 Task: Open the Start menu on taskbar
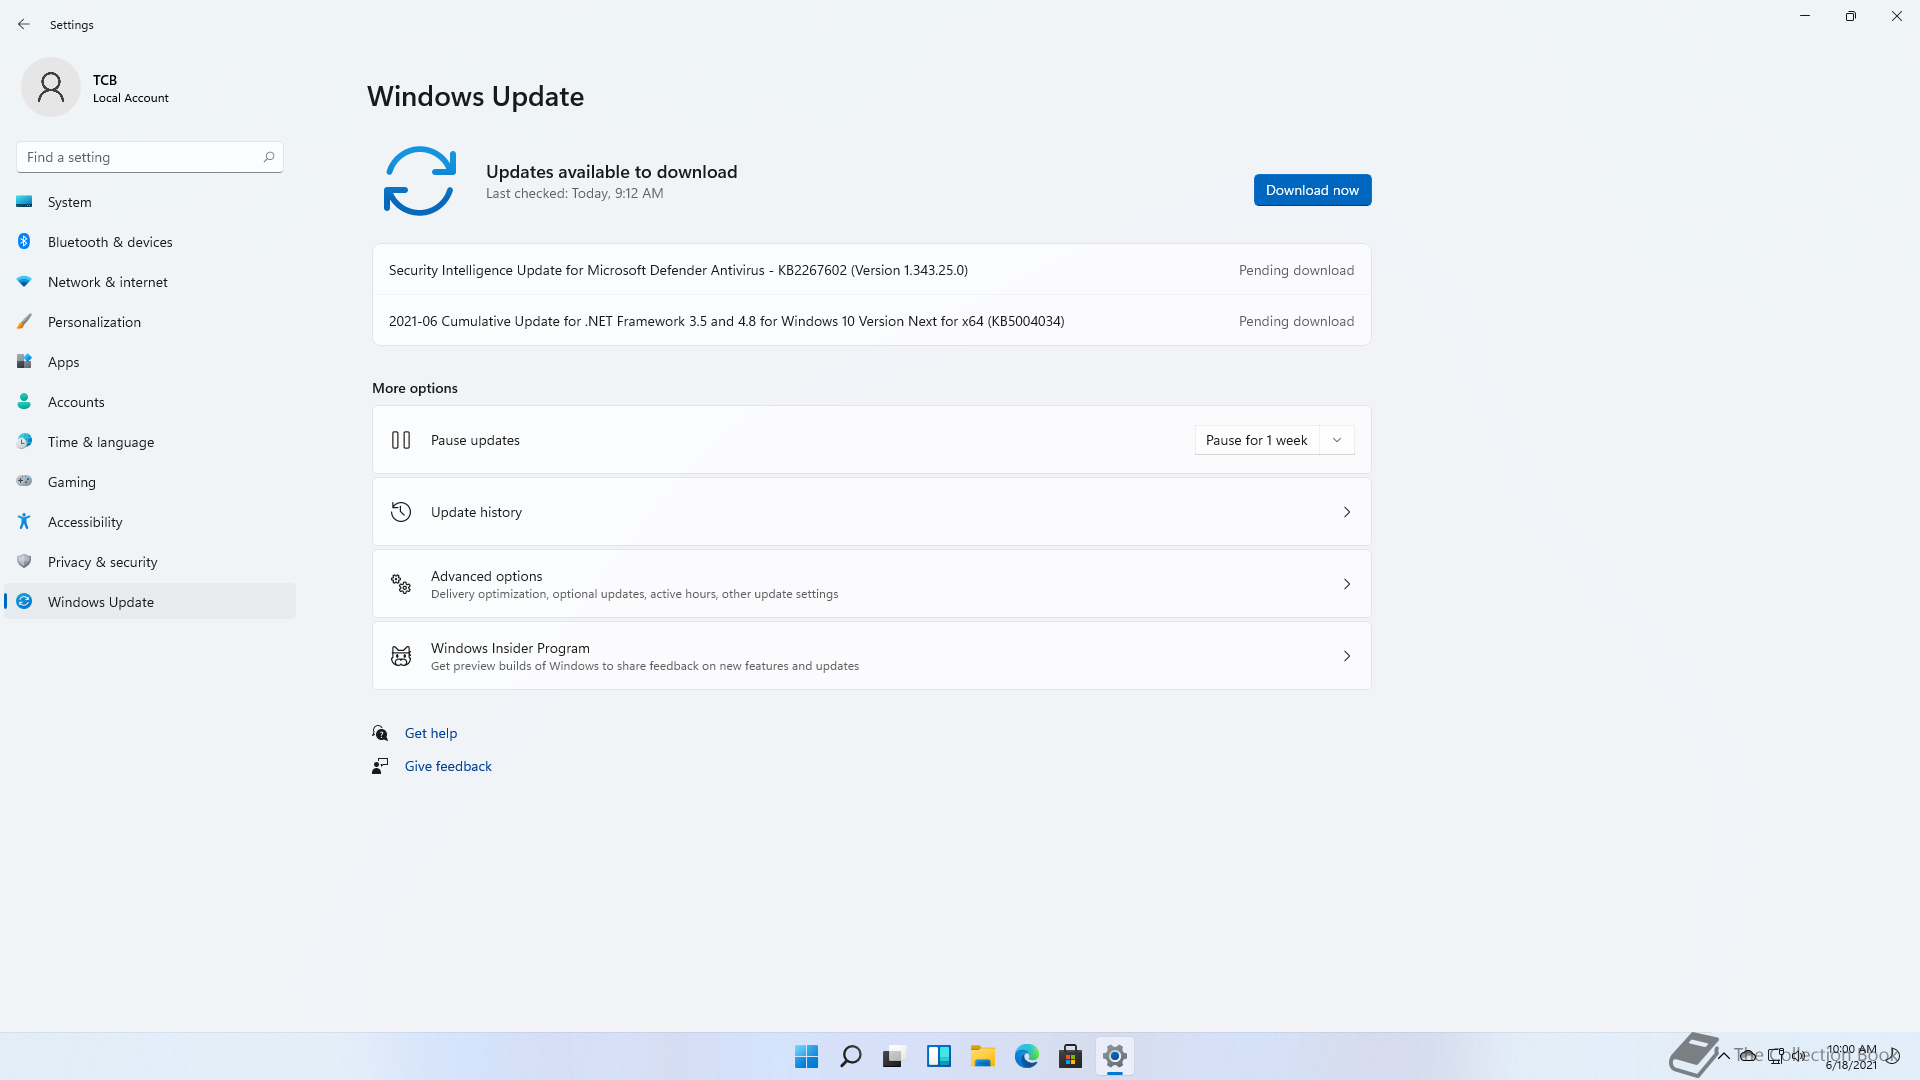pyautogui.click(x=806, y=1056)
